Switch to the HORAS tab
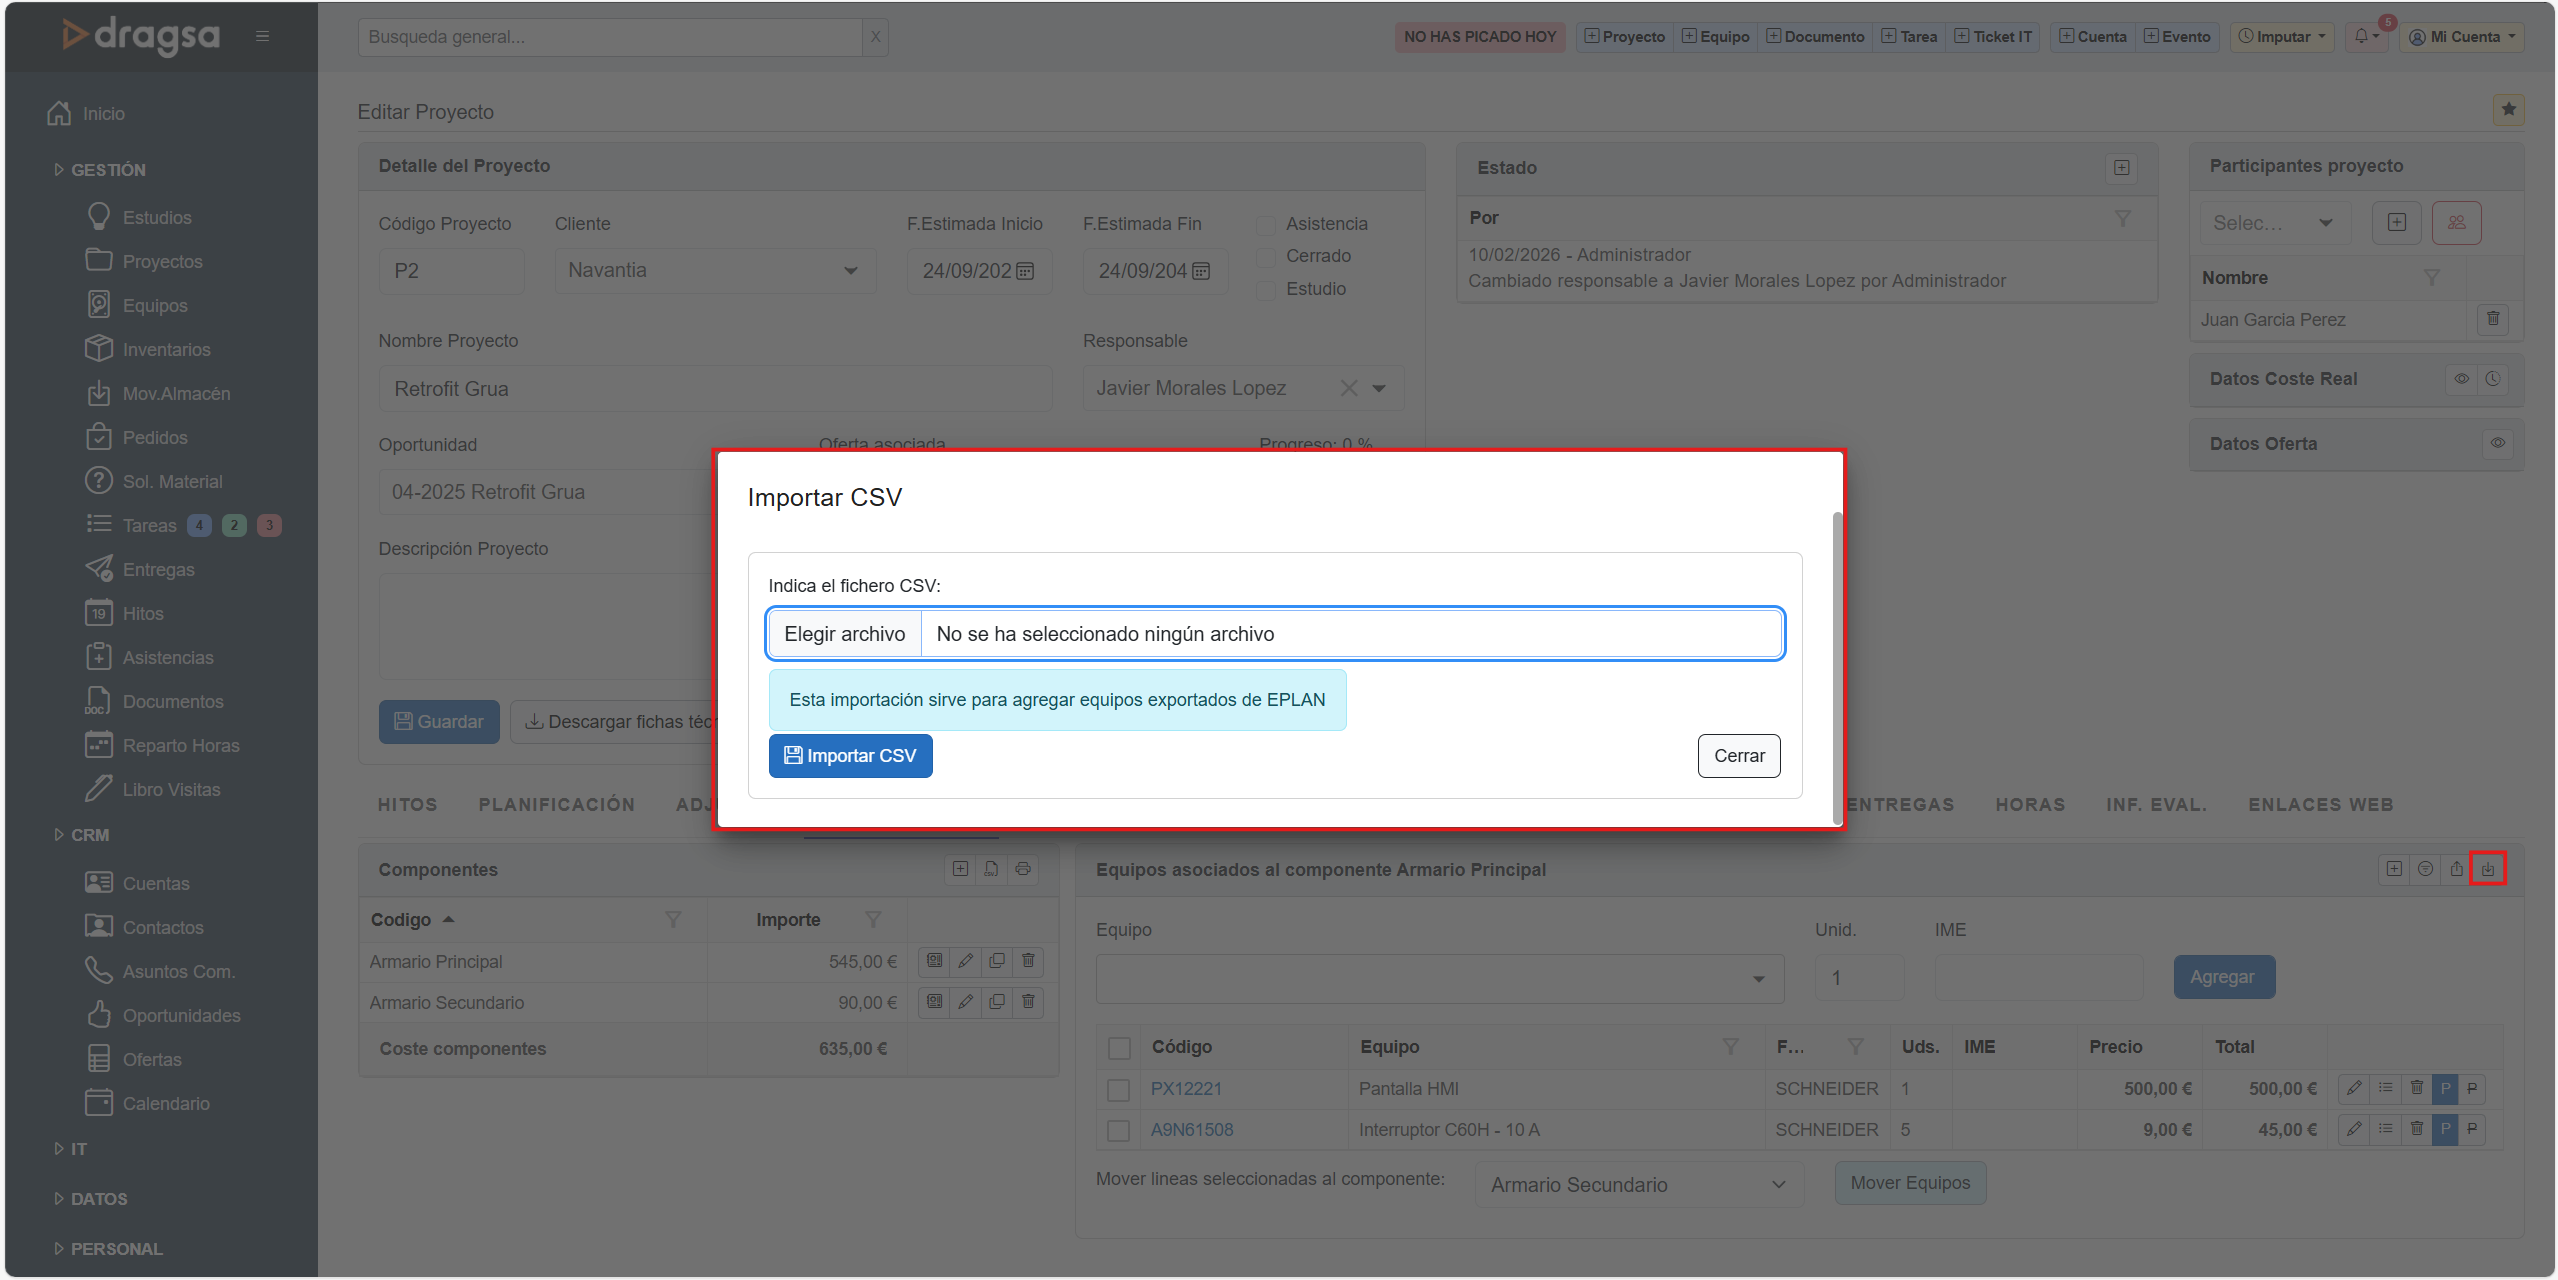Image resolution: width=2558 pixels, height=1280 pixels. (x=2029, y=805)
